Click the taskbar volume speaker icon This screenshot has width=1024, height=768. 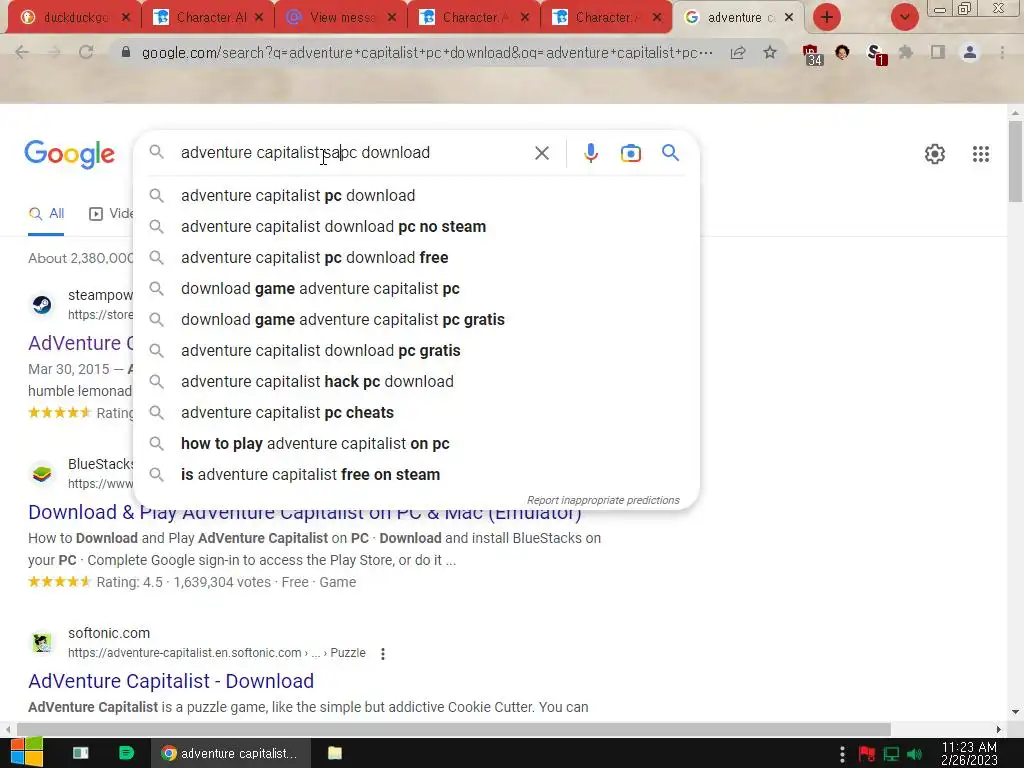[x=914, y=754]
